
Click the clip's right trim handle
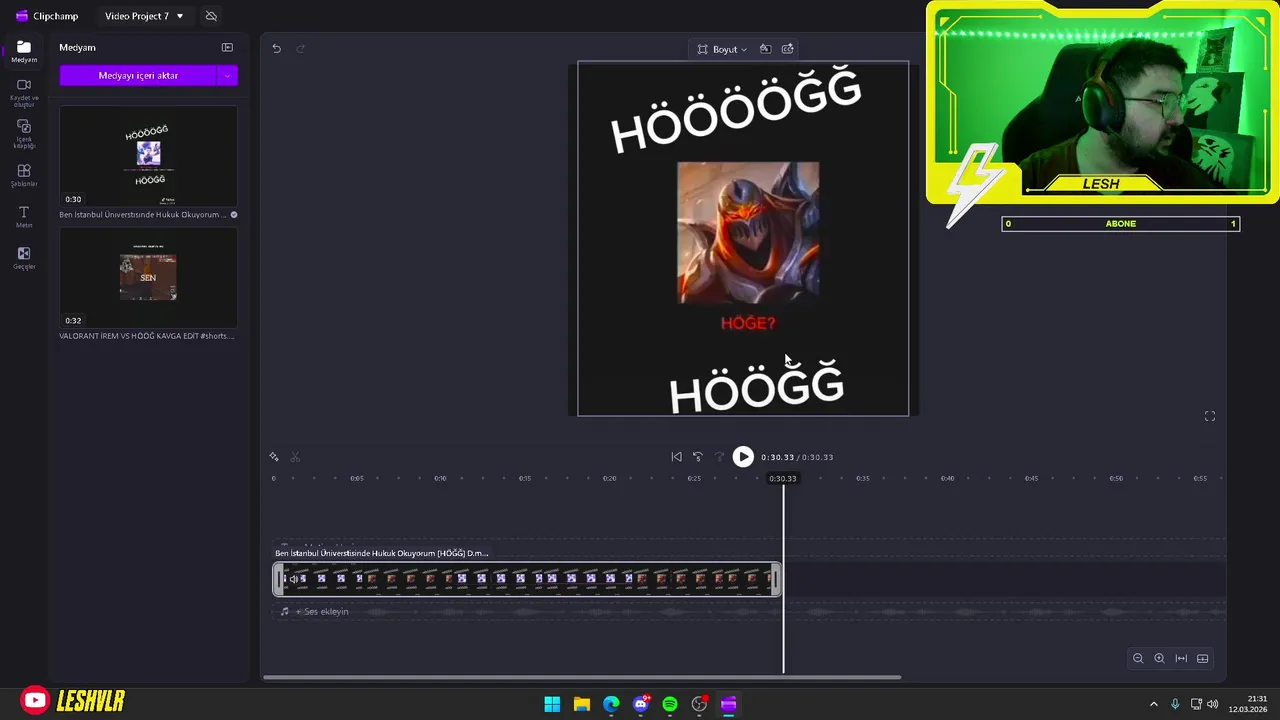pos(776,579)
